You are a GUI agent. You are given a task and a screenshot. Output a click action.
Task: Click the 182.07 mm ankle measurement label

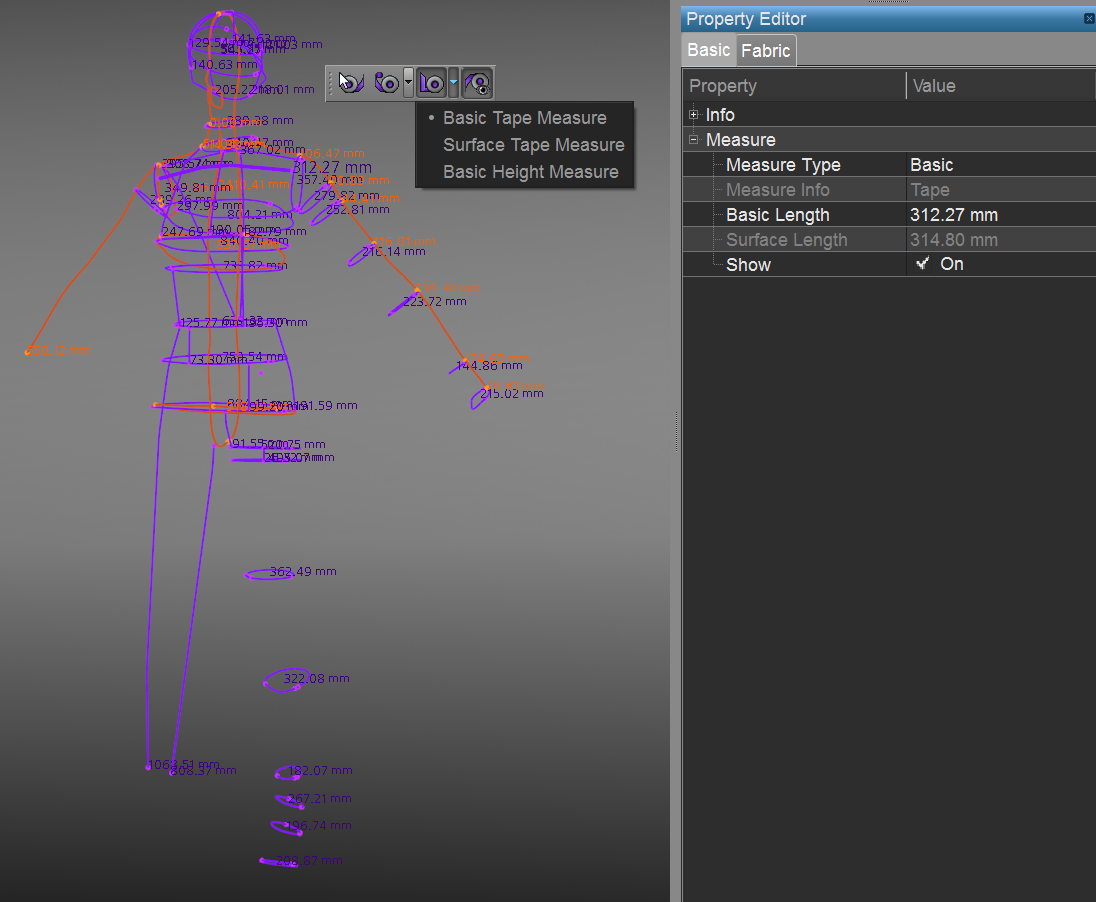(320, 771)
